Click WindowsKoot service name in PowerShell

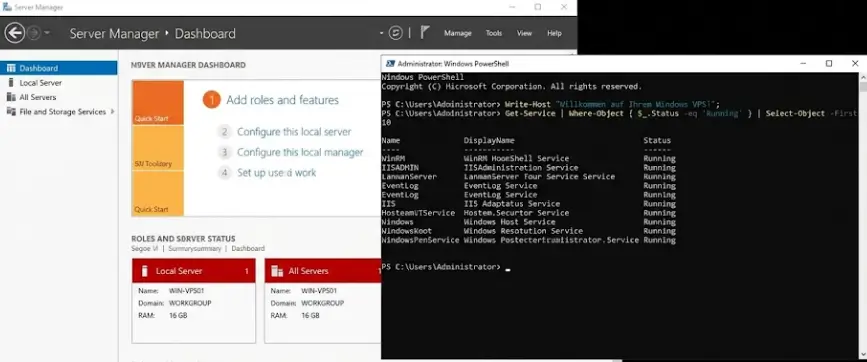(407, 231)
